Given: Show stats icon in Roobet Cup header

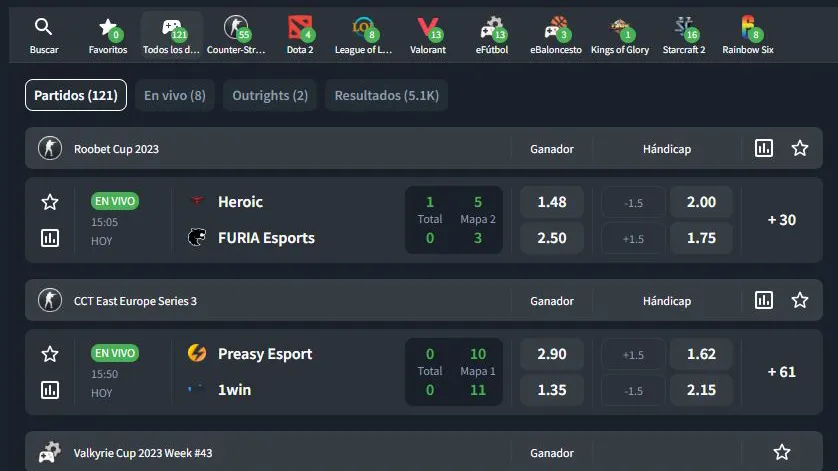Looking at the screenshot, I should coord(764,148).
